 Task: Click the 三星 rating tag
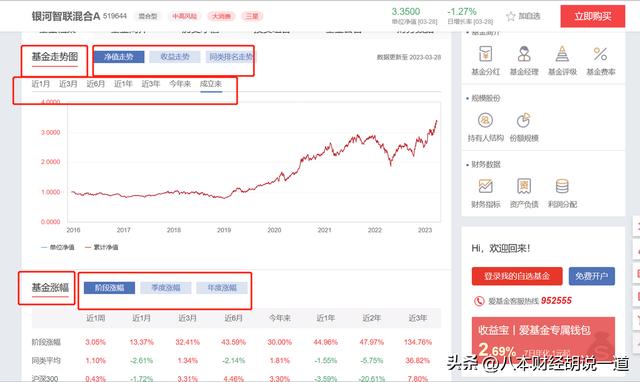point(252,16)
